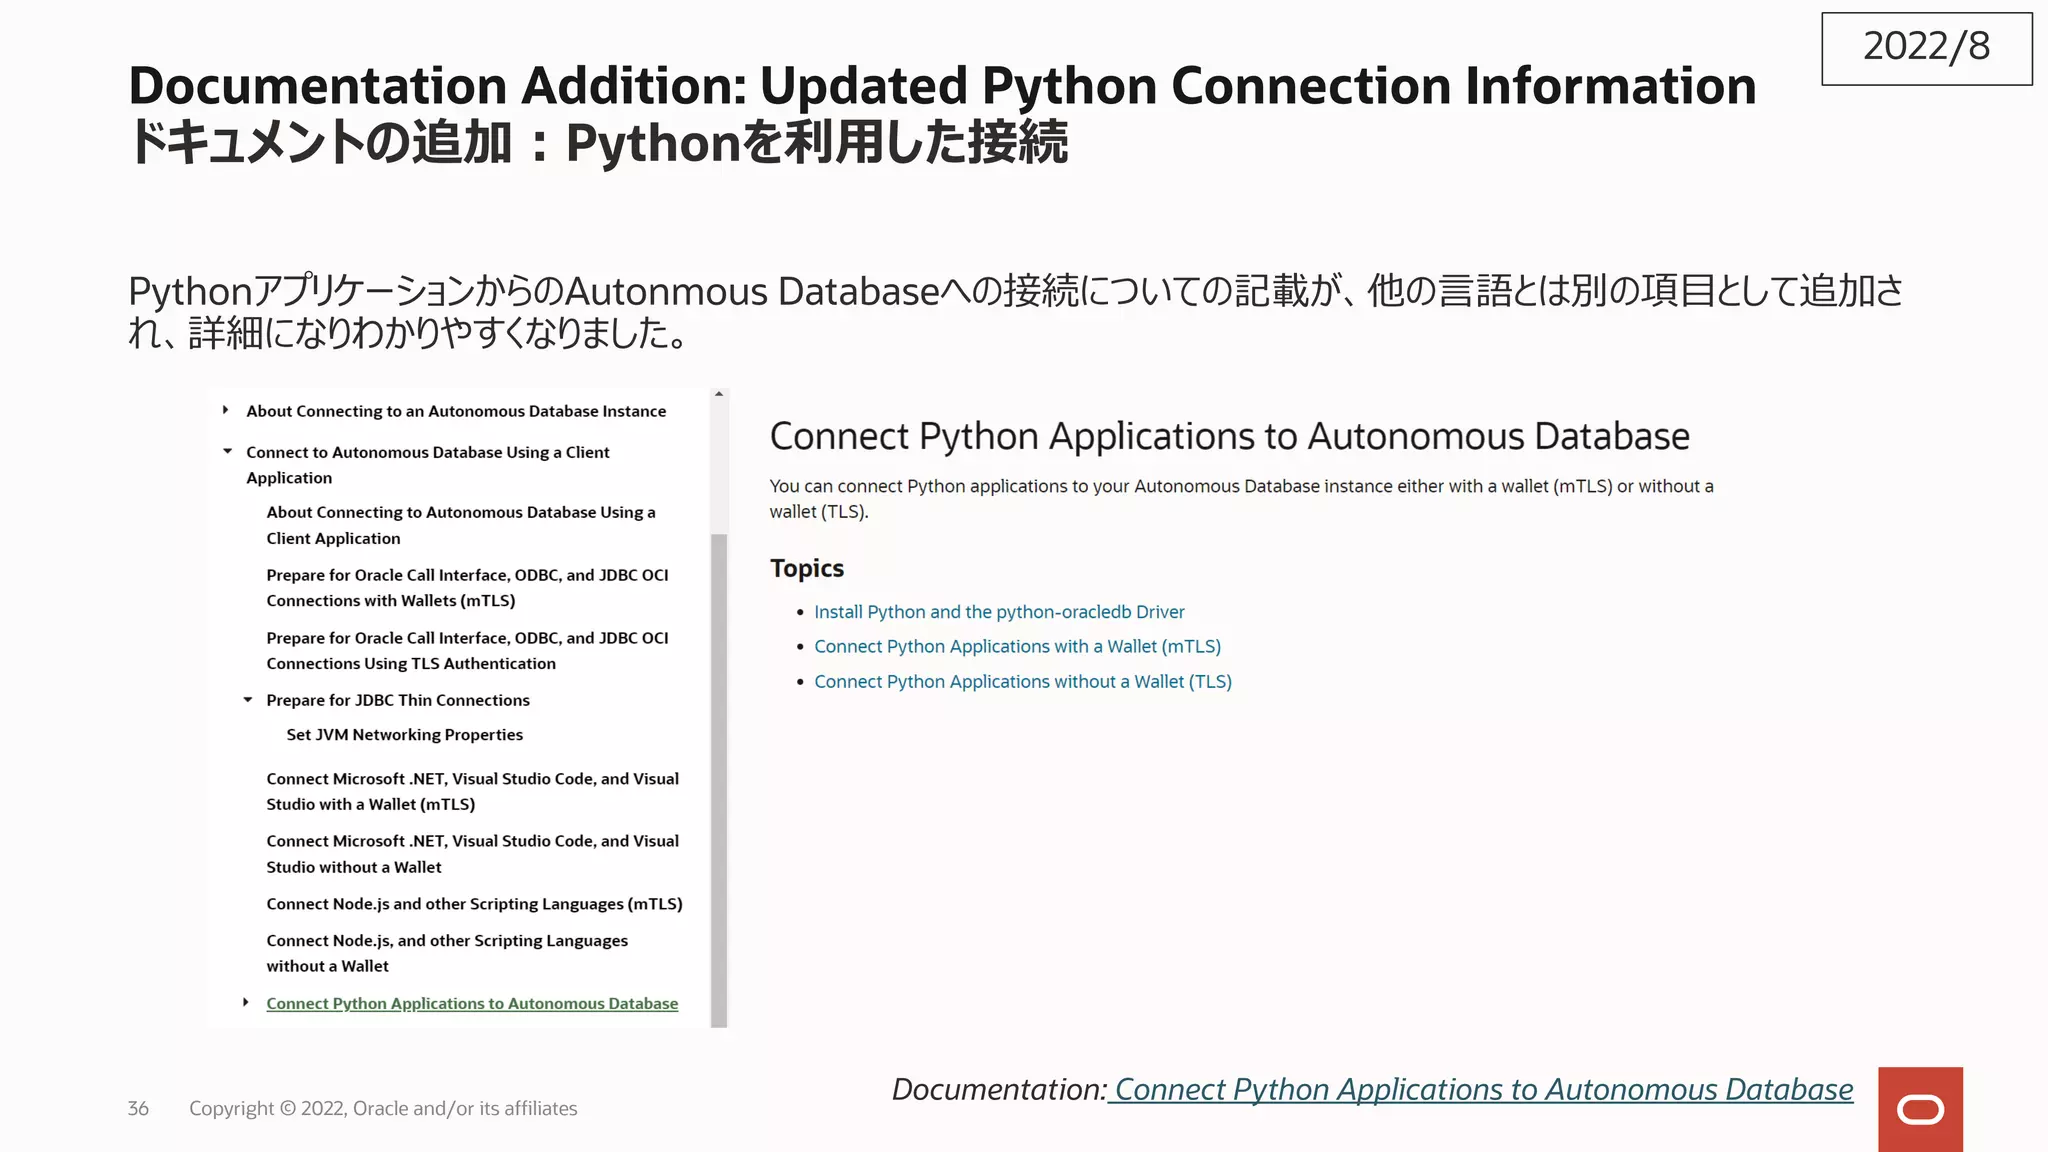Open Set JVM Networking Properties

point(405,734)
